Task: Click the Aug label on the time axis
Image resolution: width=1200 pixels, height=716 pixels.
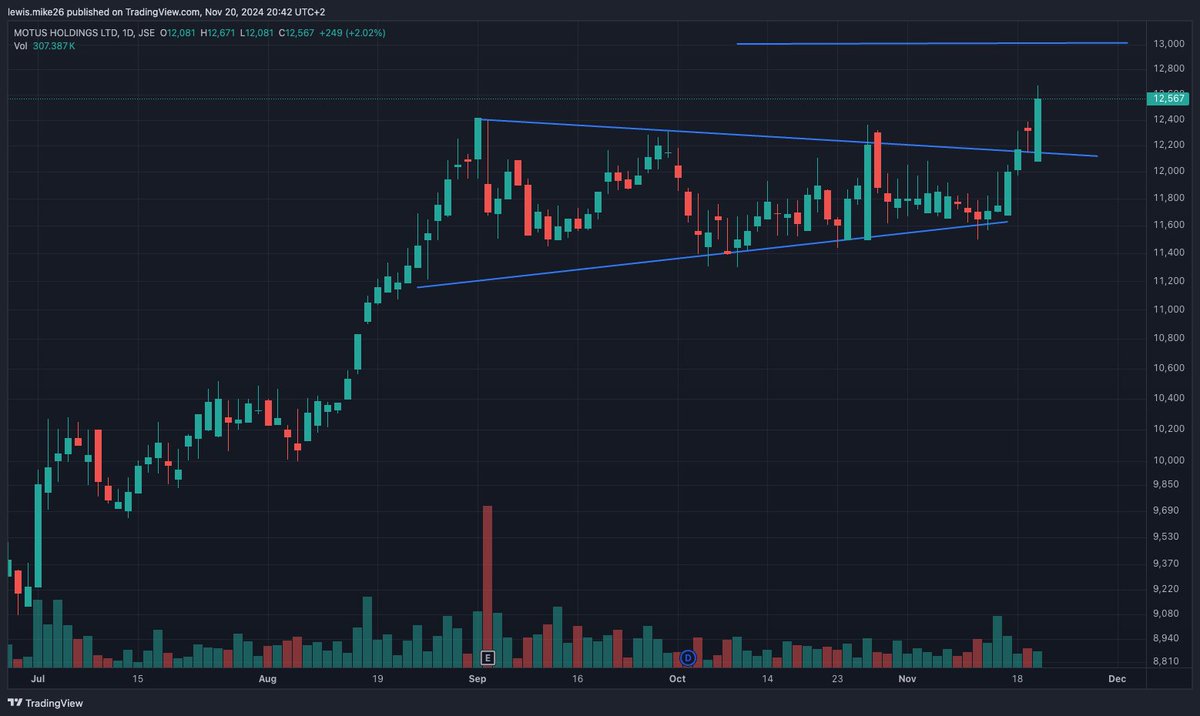Action: (x=267, y=679)
